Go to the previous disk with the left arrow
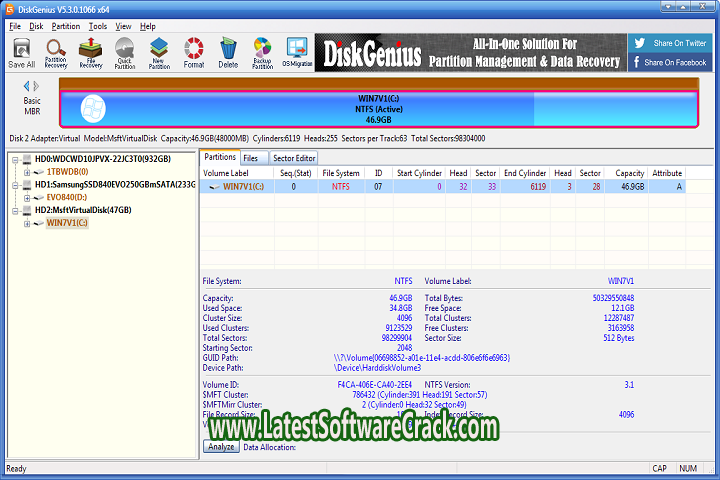Image resolution: width=720 pixels, height=480 pixels. click(26, 86)
